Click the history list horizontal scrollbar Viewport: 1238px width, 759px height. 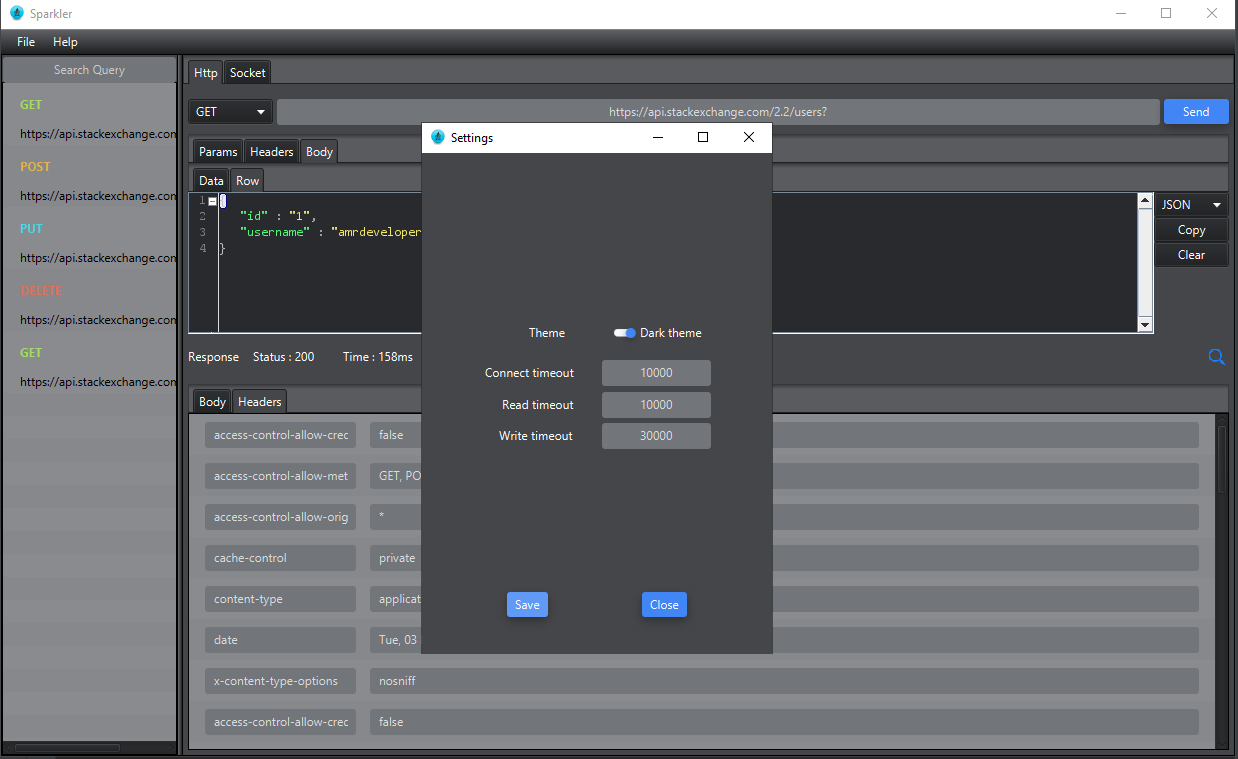tap(67, 748)
